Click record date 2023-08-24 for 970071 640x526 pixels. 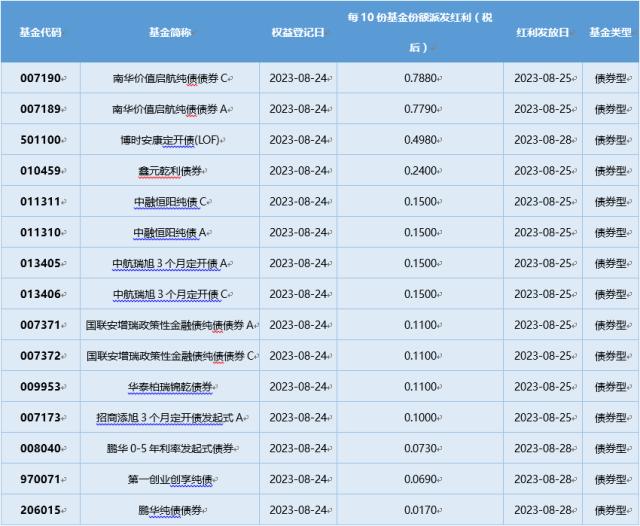298,479
